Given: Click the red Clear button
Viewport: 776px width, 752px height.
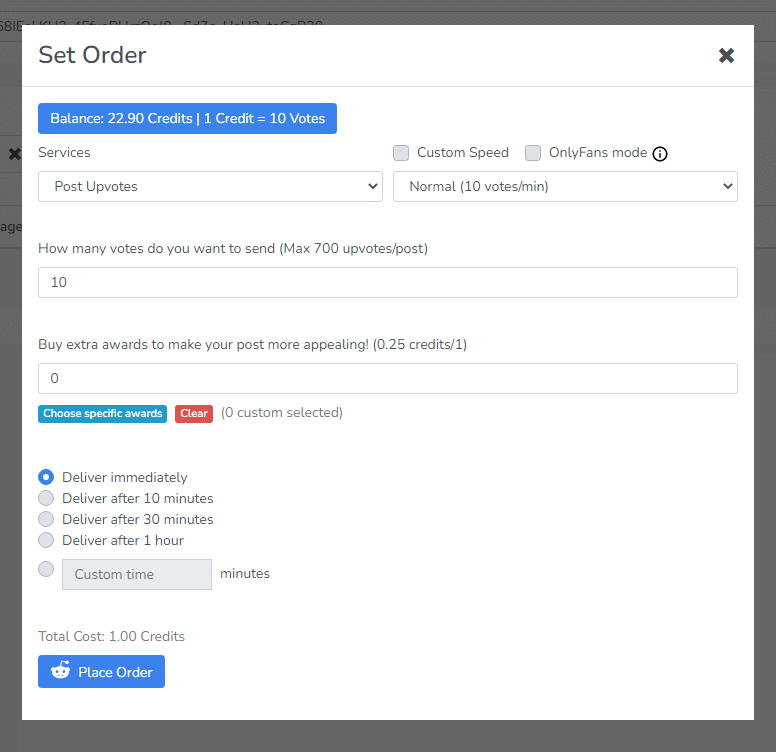Looking at the screenshot, I should 194,414.
